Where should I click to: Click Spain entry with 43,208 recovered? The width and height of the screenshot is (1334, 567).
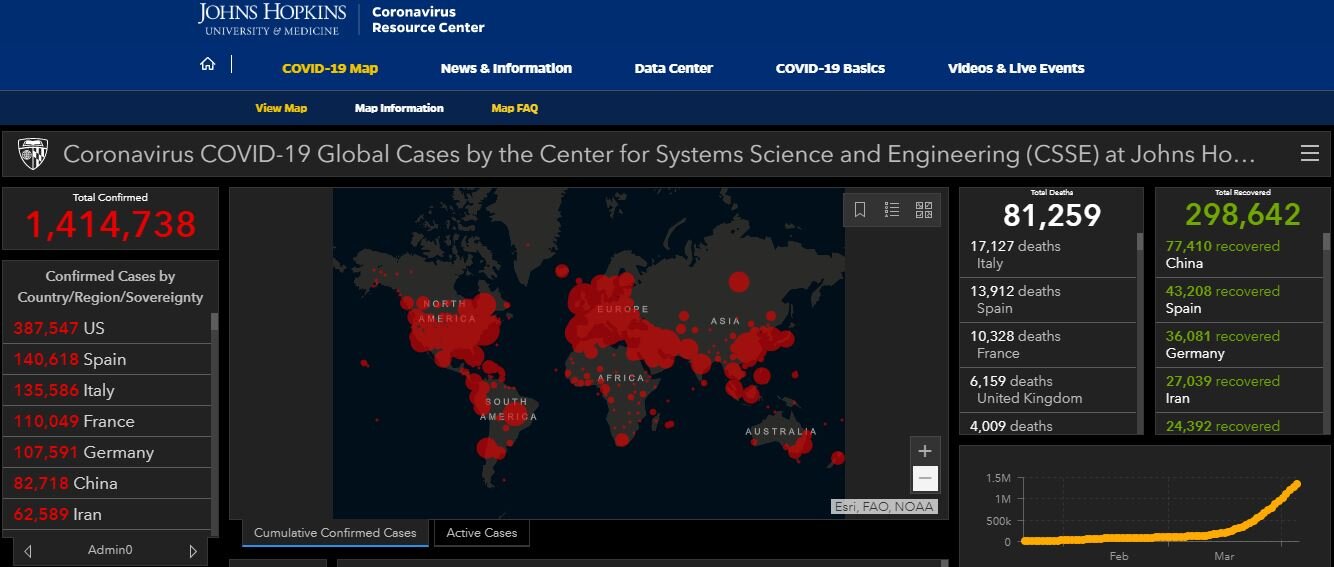coord(1240,300)
